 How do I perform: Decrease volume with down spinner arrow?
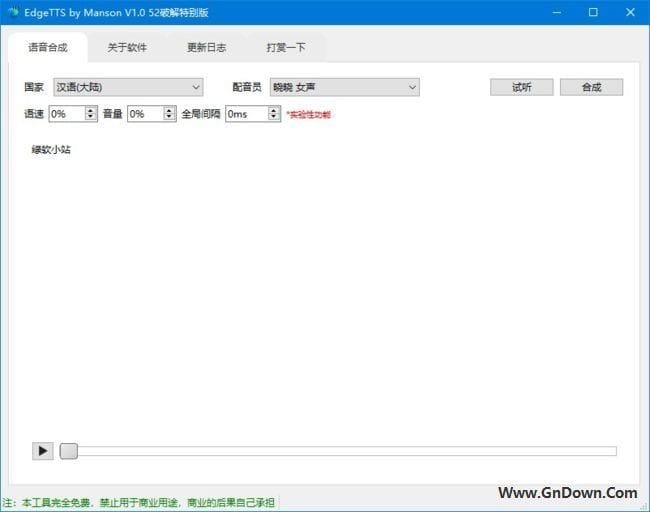[x=170, y=118]
